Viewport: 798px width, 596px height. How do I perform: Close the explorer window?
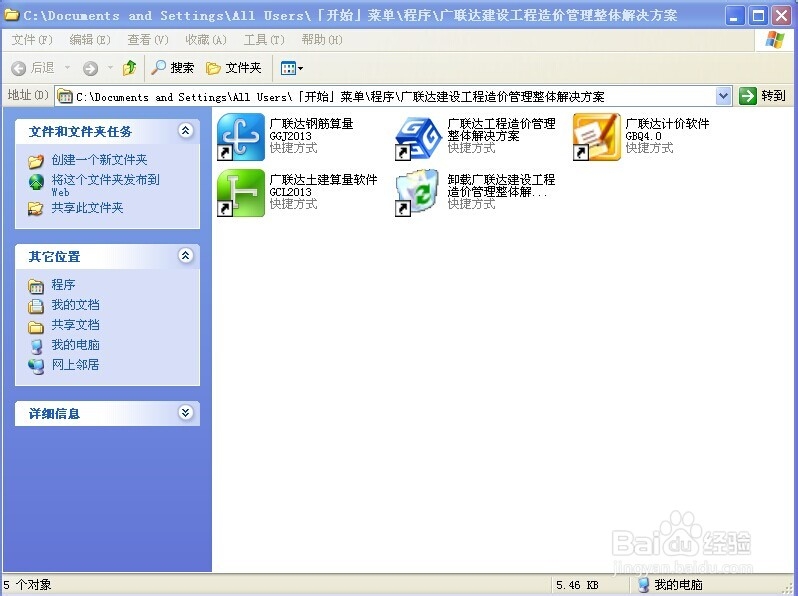(x=781, y=16)
